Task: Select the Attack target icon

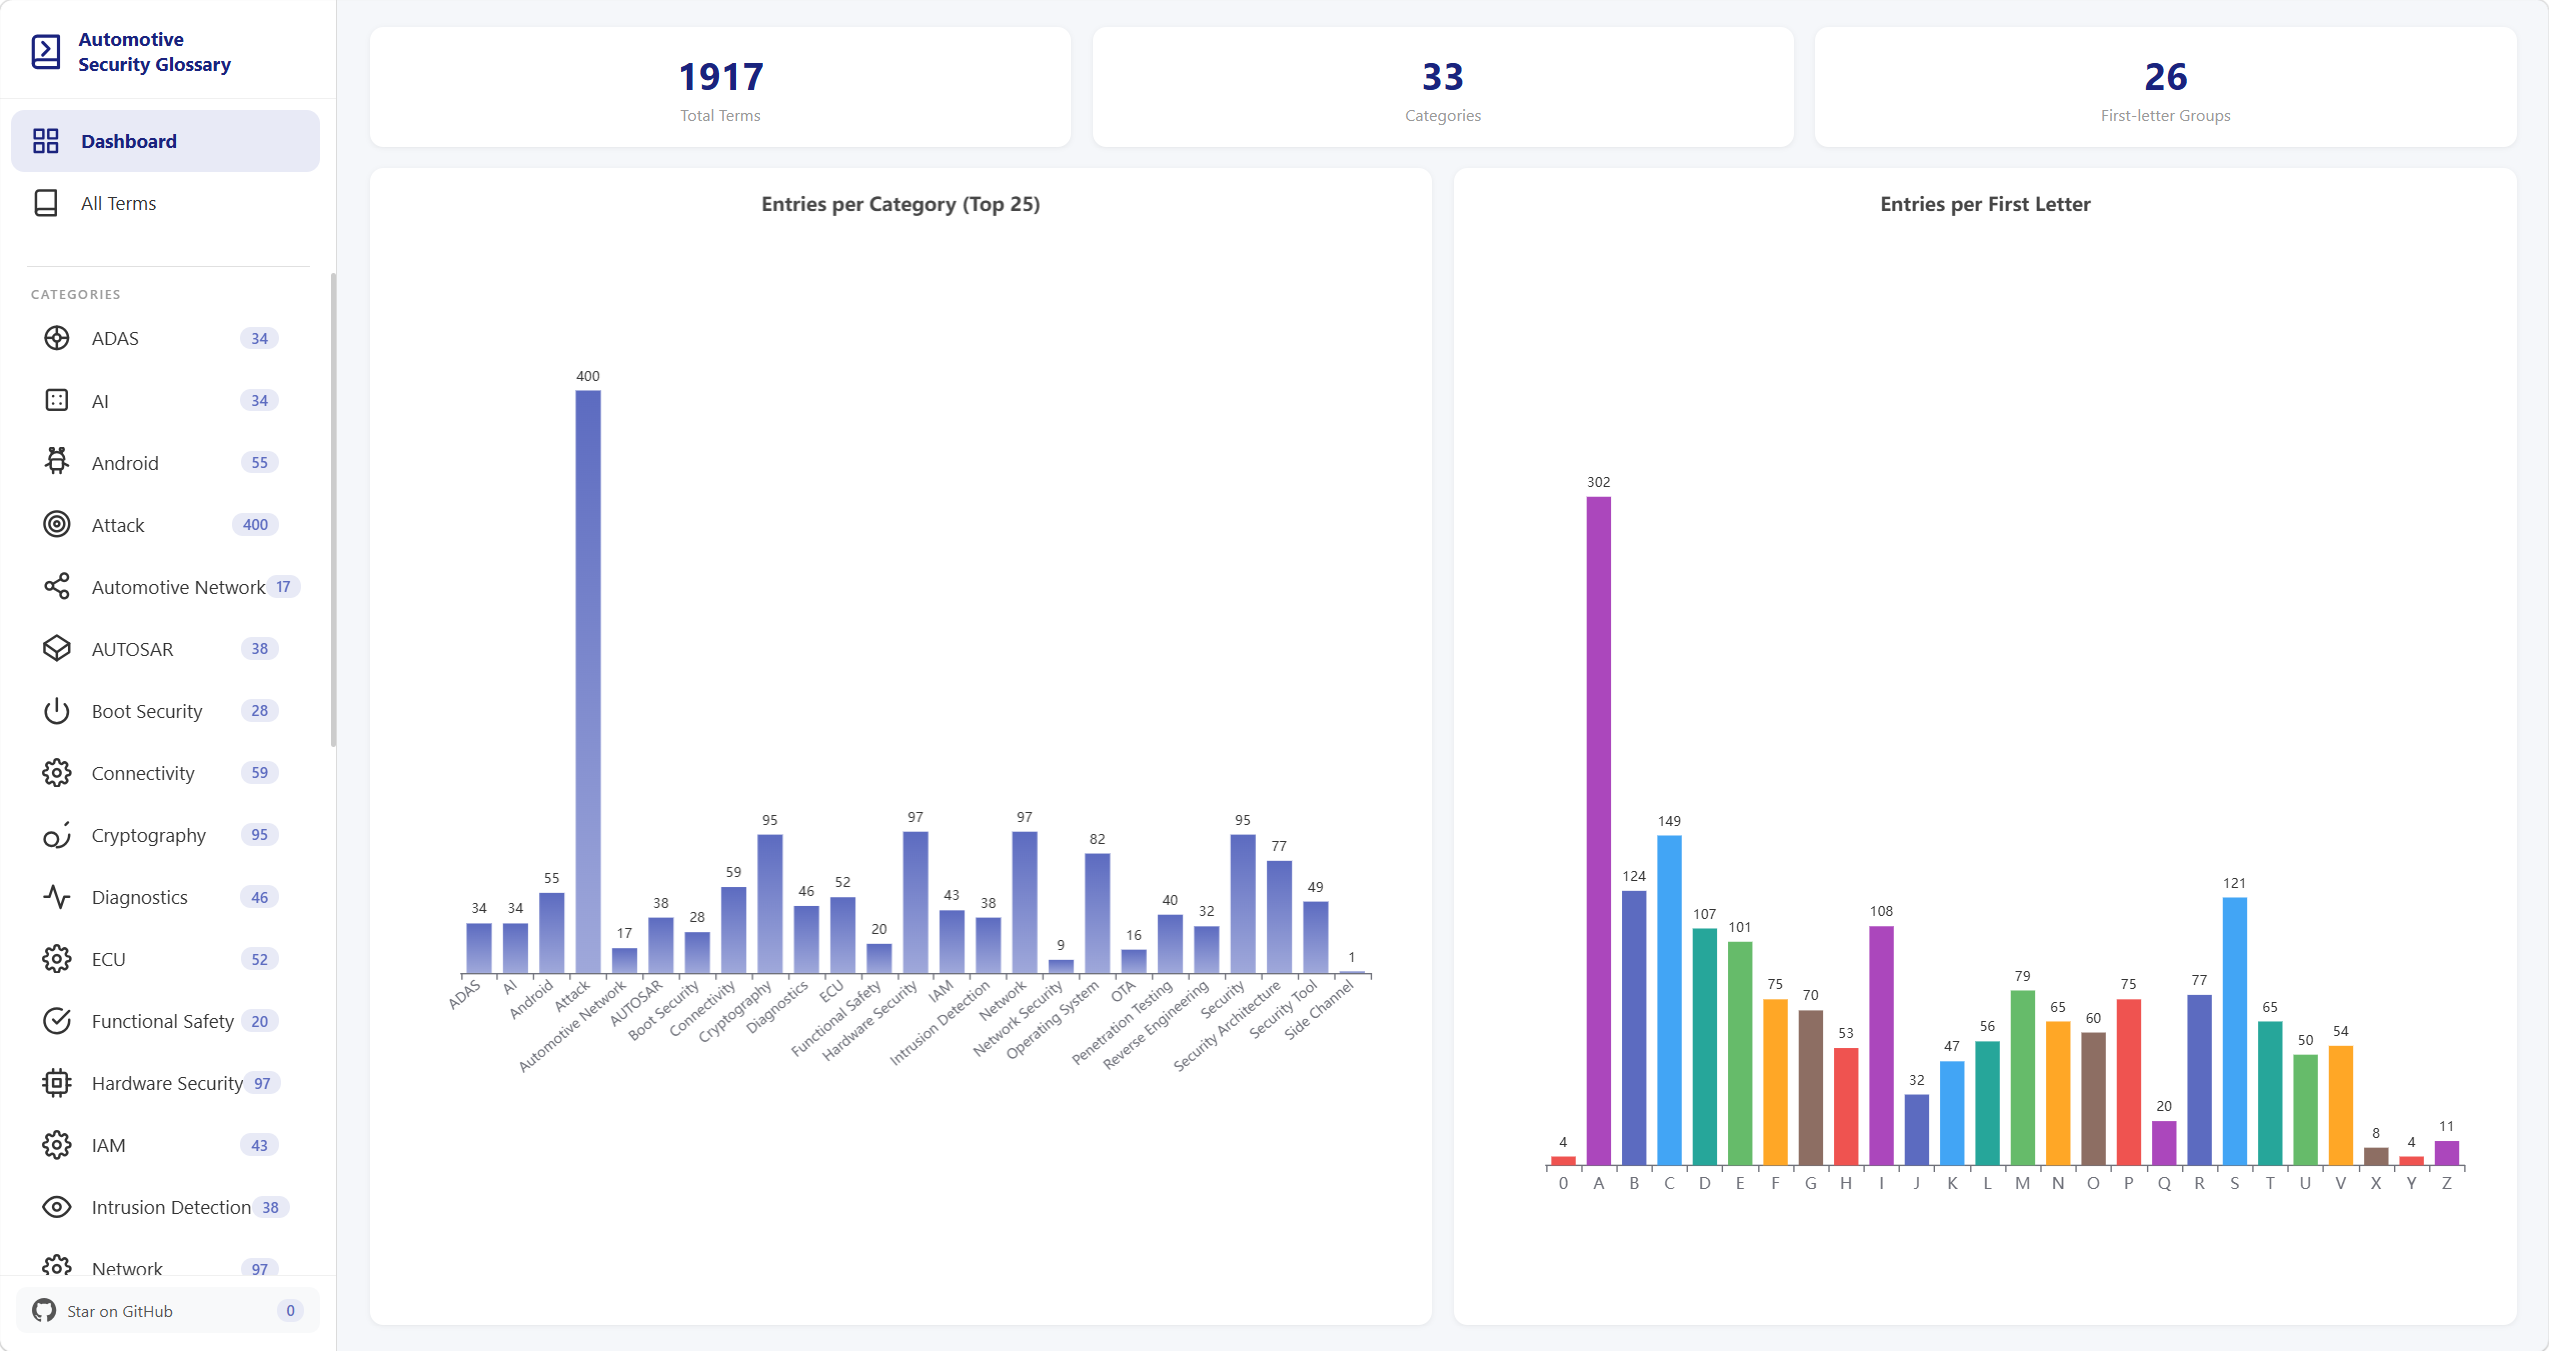Action: click(57, 524)
